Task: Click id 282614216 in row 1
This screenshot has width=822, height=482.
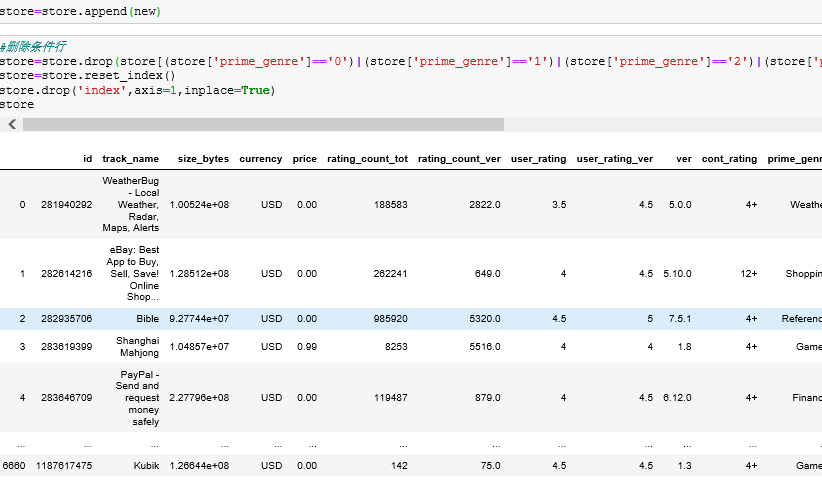Action: (x=67, y=274)
